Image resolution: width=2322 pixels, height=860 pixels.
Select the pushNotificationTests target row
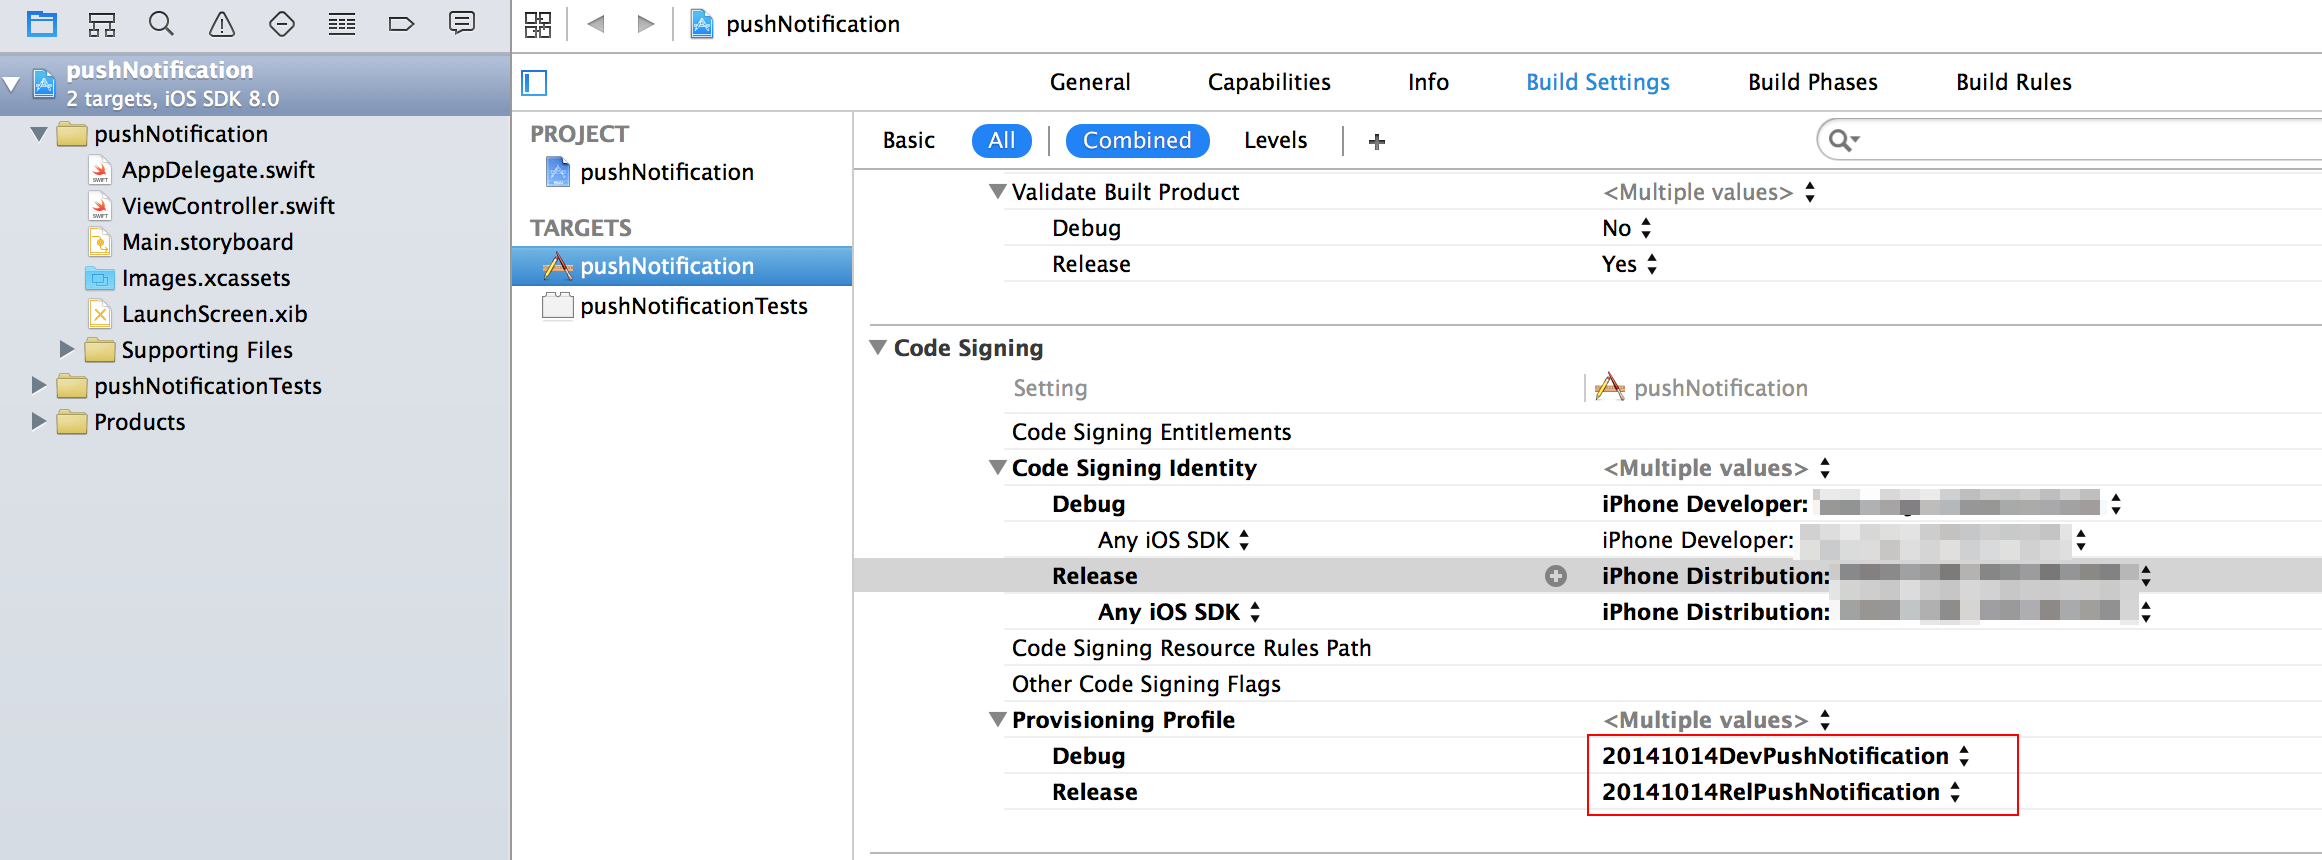point(682,306)
